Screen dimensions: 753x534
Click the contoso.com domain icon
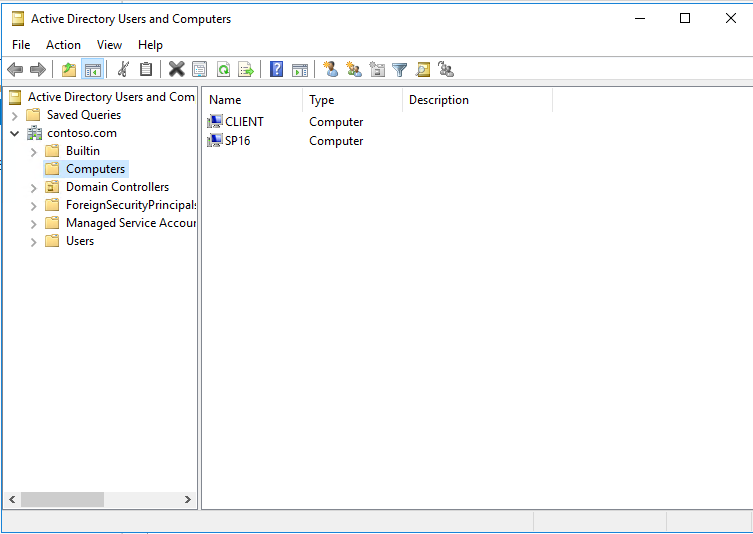(x=34, y=133)
